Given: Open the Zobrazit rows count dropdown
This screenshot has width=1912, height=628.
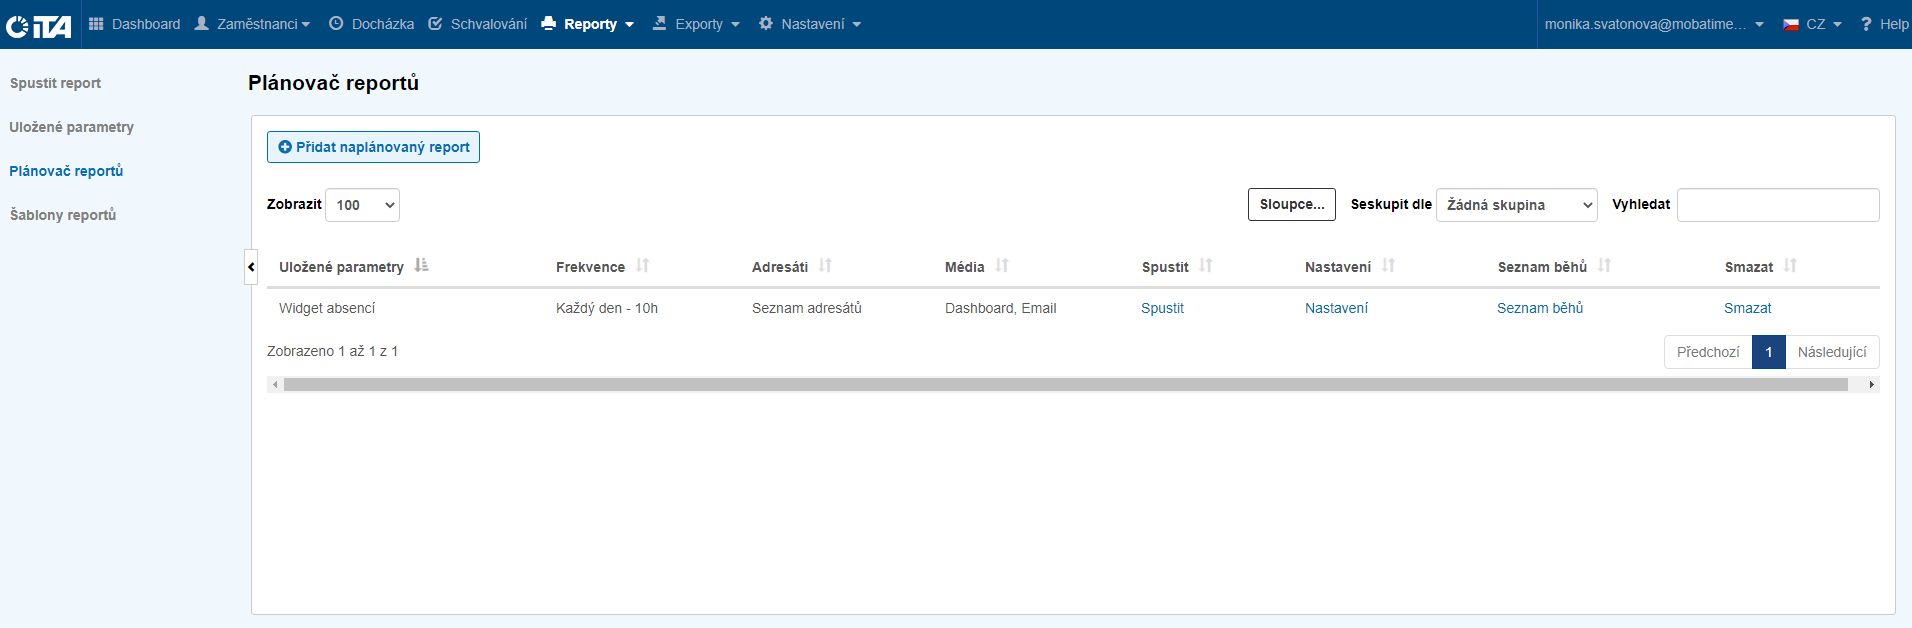Looking at the screenshot, I should 362,205.
